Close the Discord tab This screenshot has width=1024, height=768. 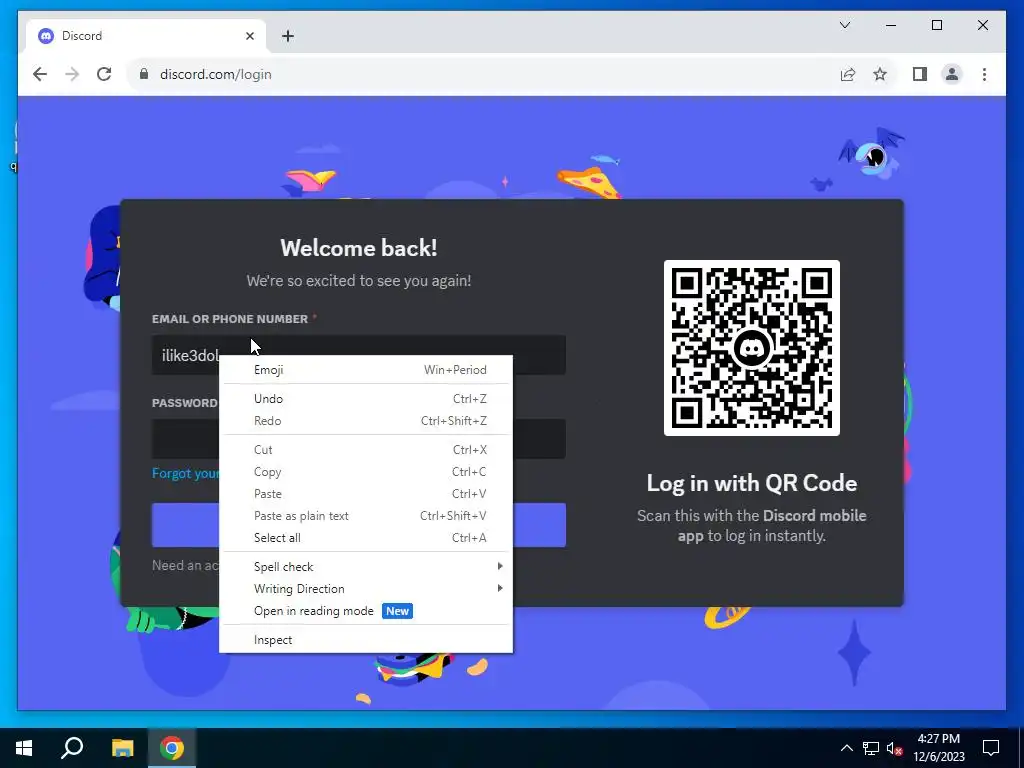coord(249,36)
